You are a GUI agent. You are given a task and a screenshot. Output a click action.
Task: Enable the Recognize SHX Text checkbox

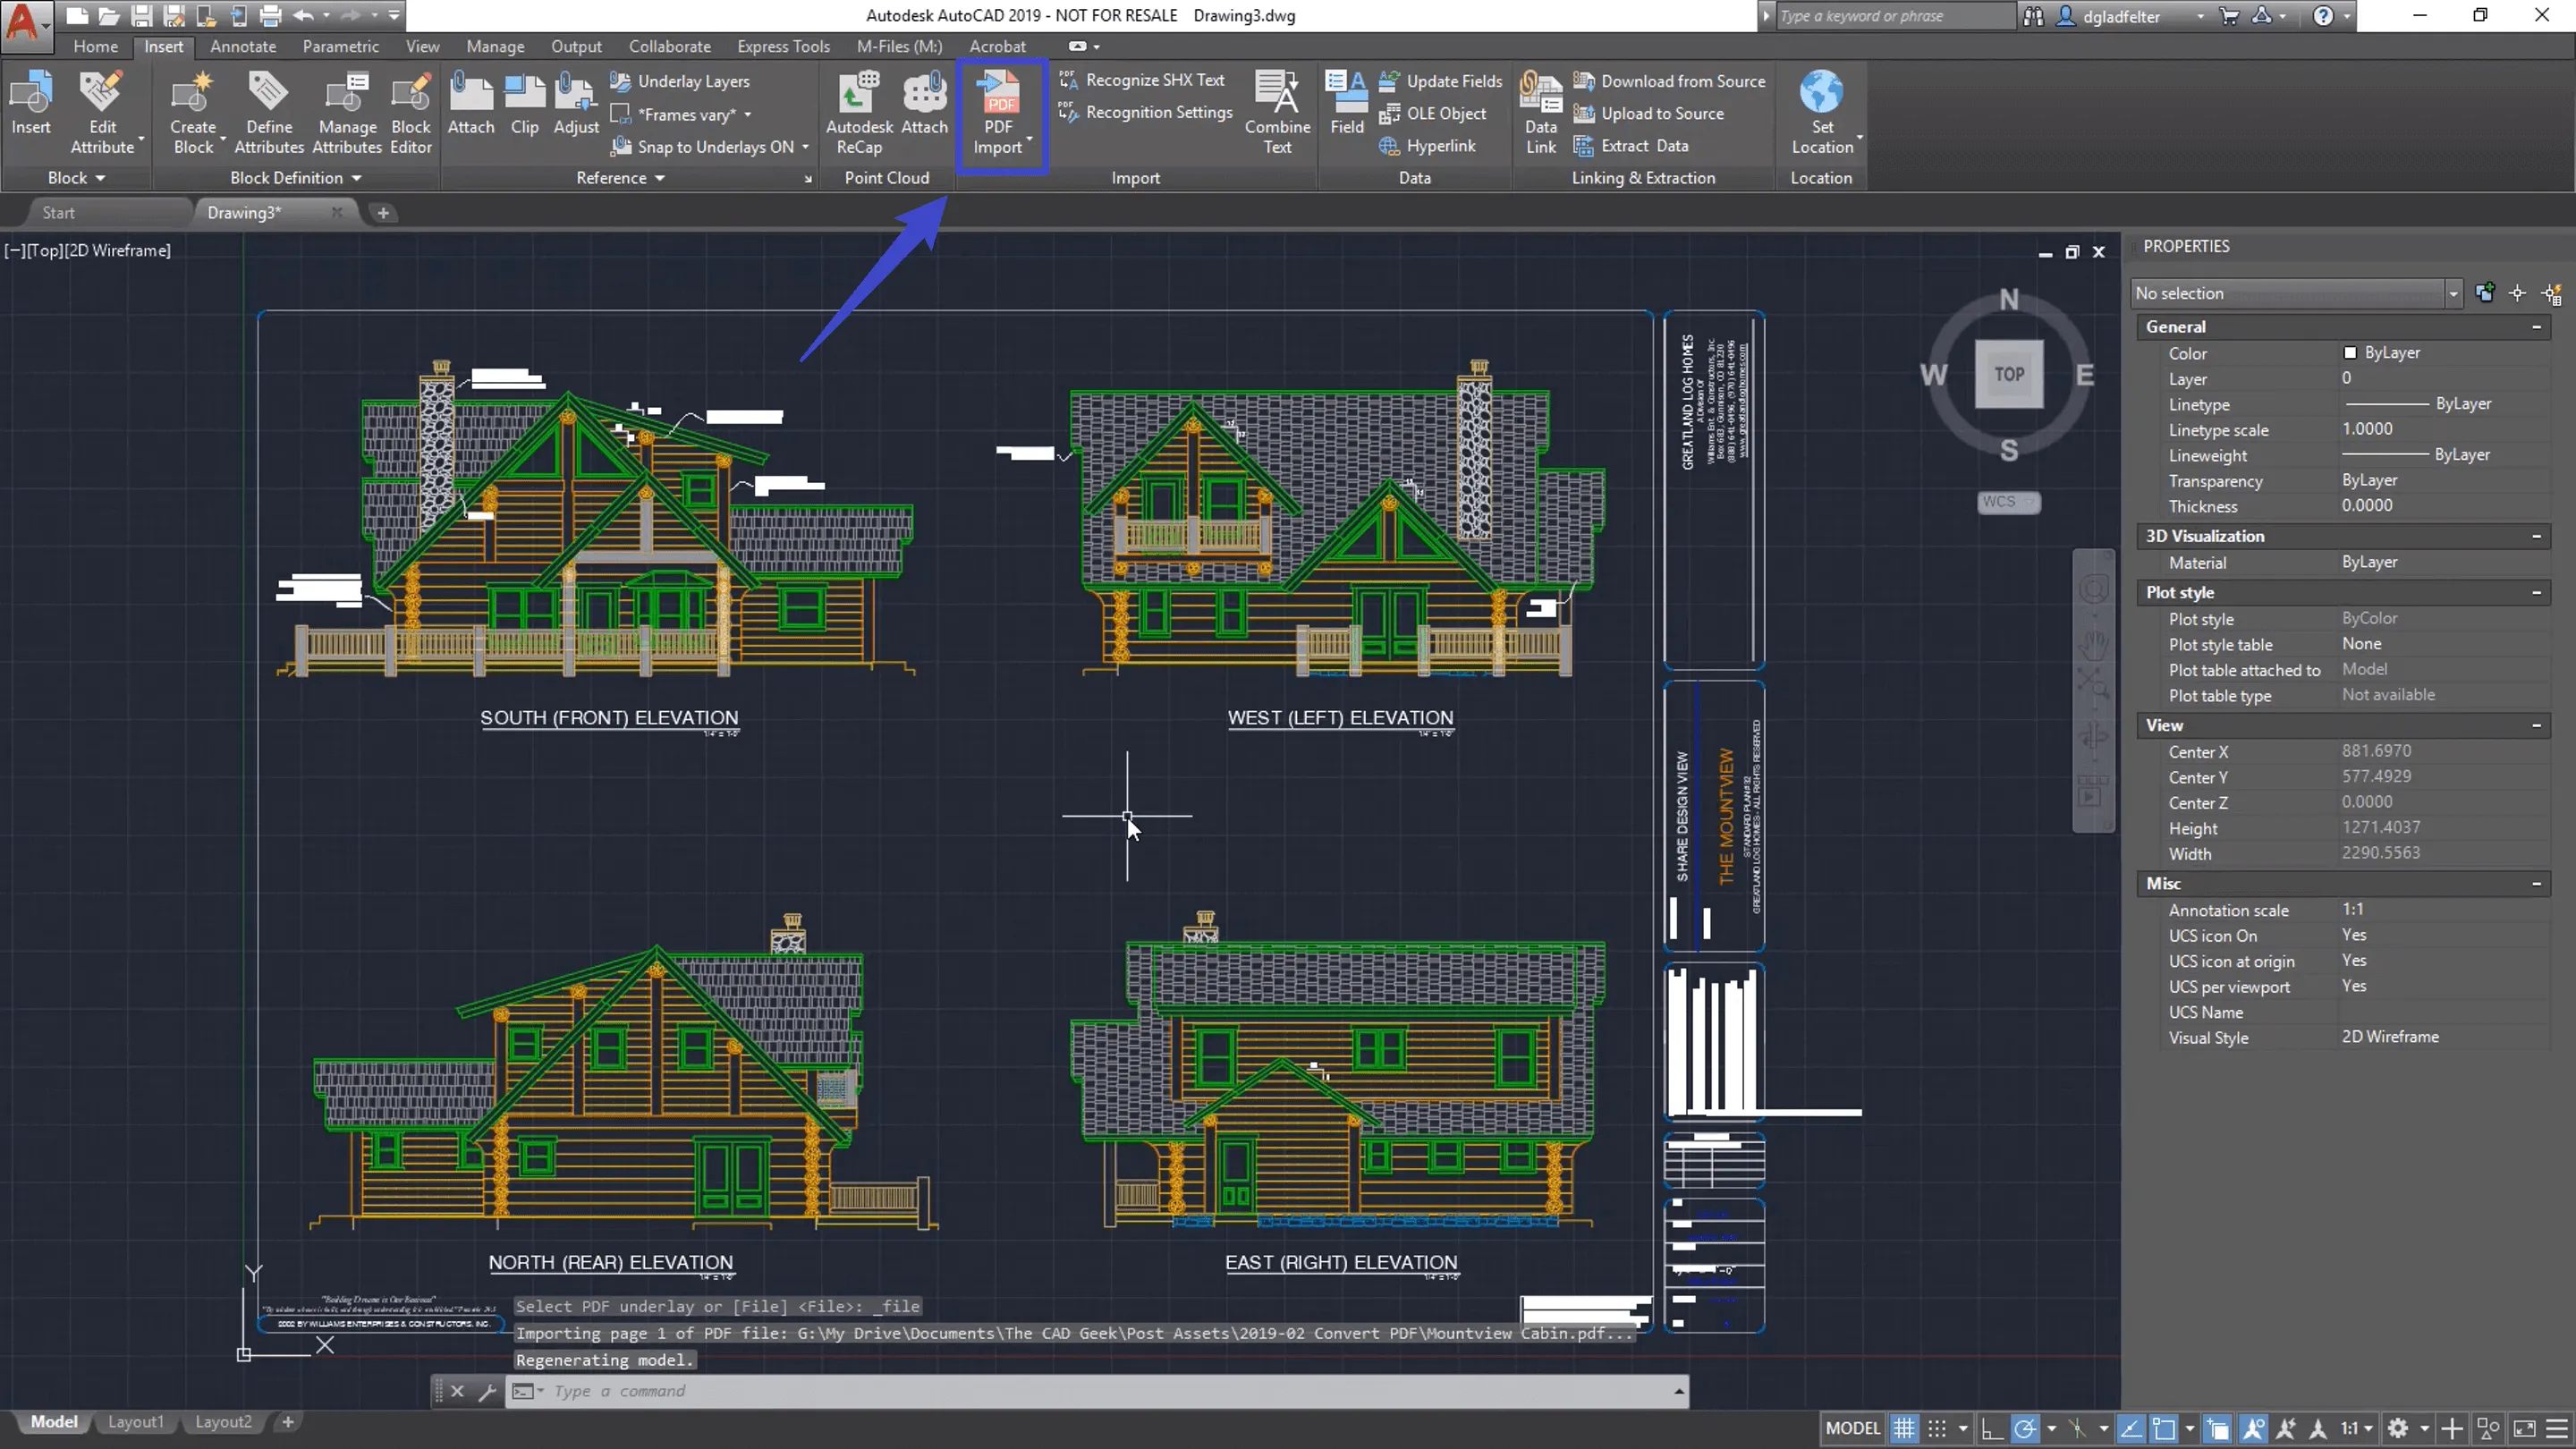point(1147,80)
